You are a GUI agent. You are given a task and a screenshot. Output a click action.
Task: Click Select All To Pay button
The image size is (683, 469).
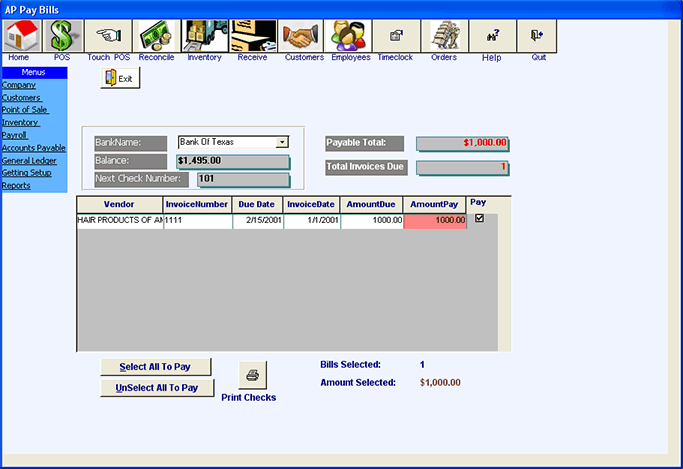click(156, 367)
